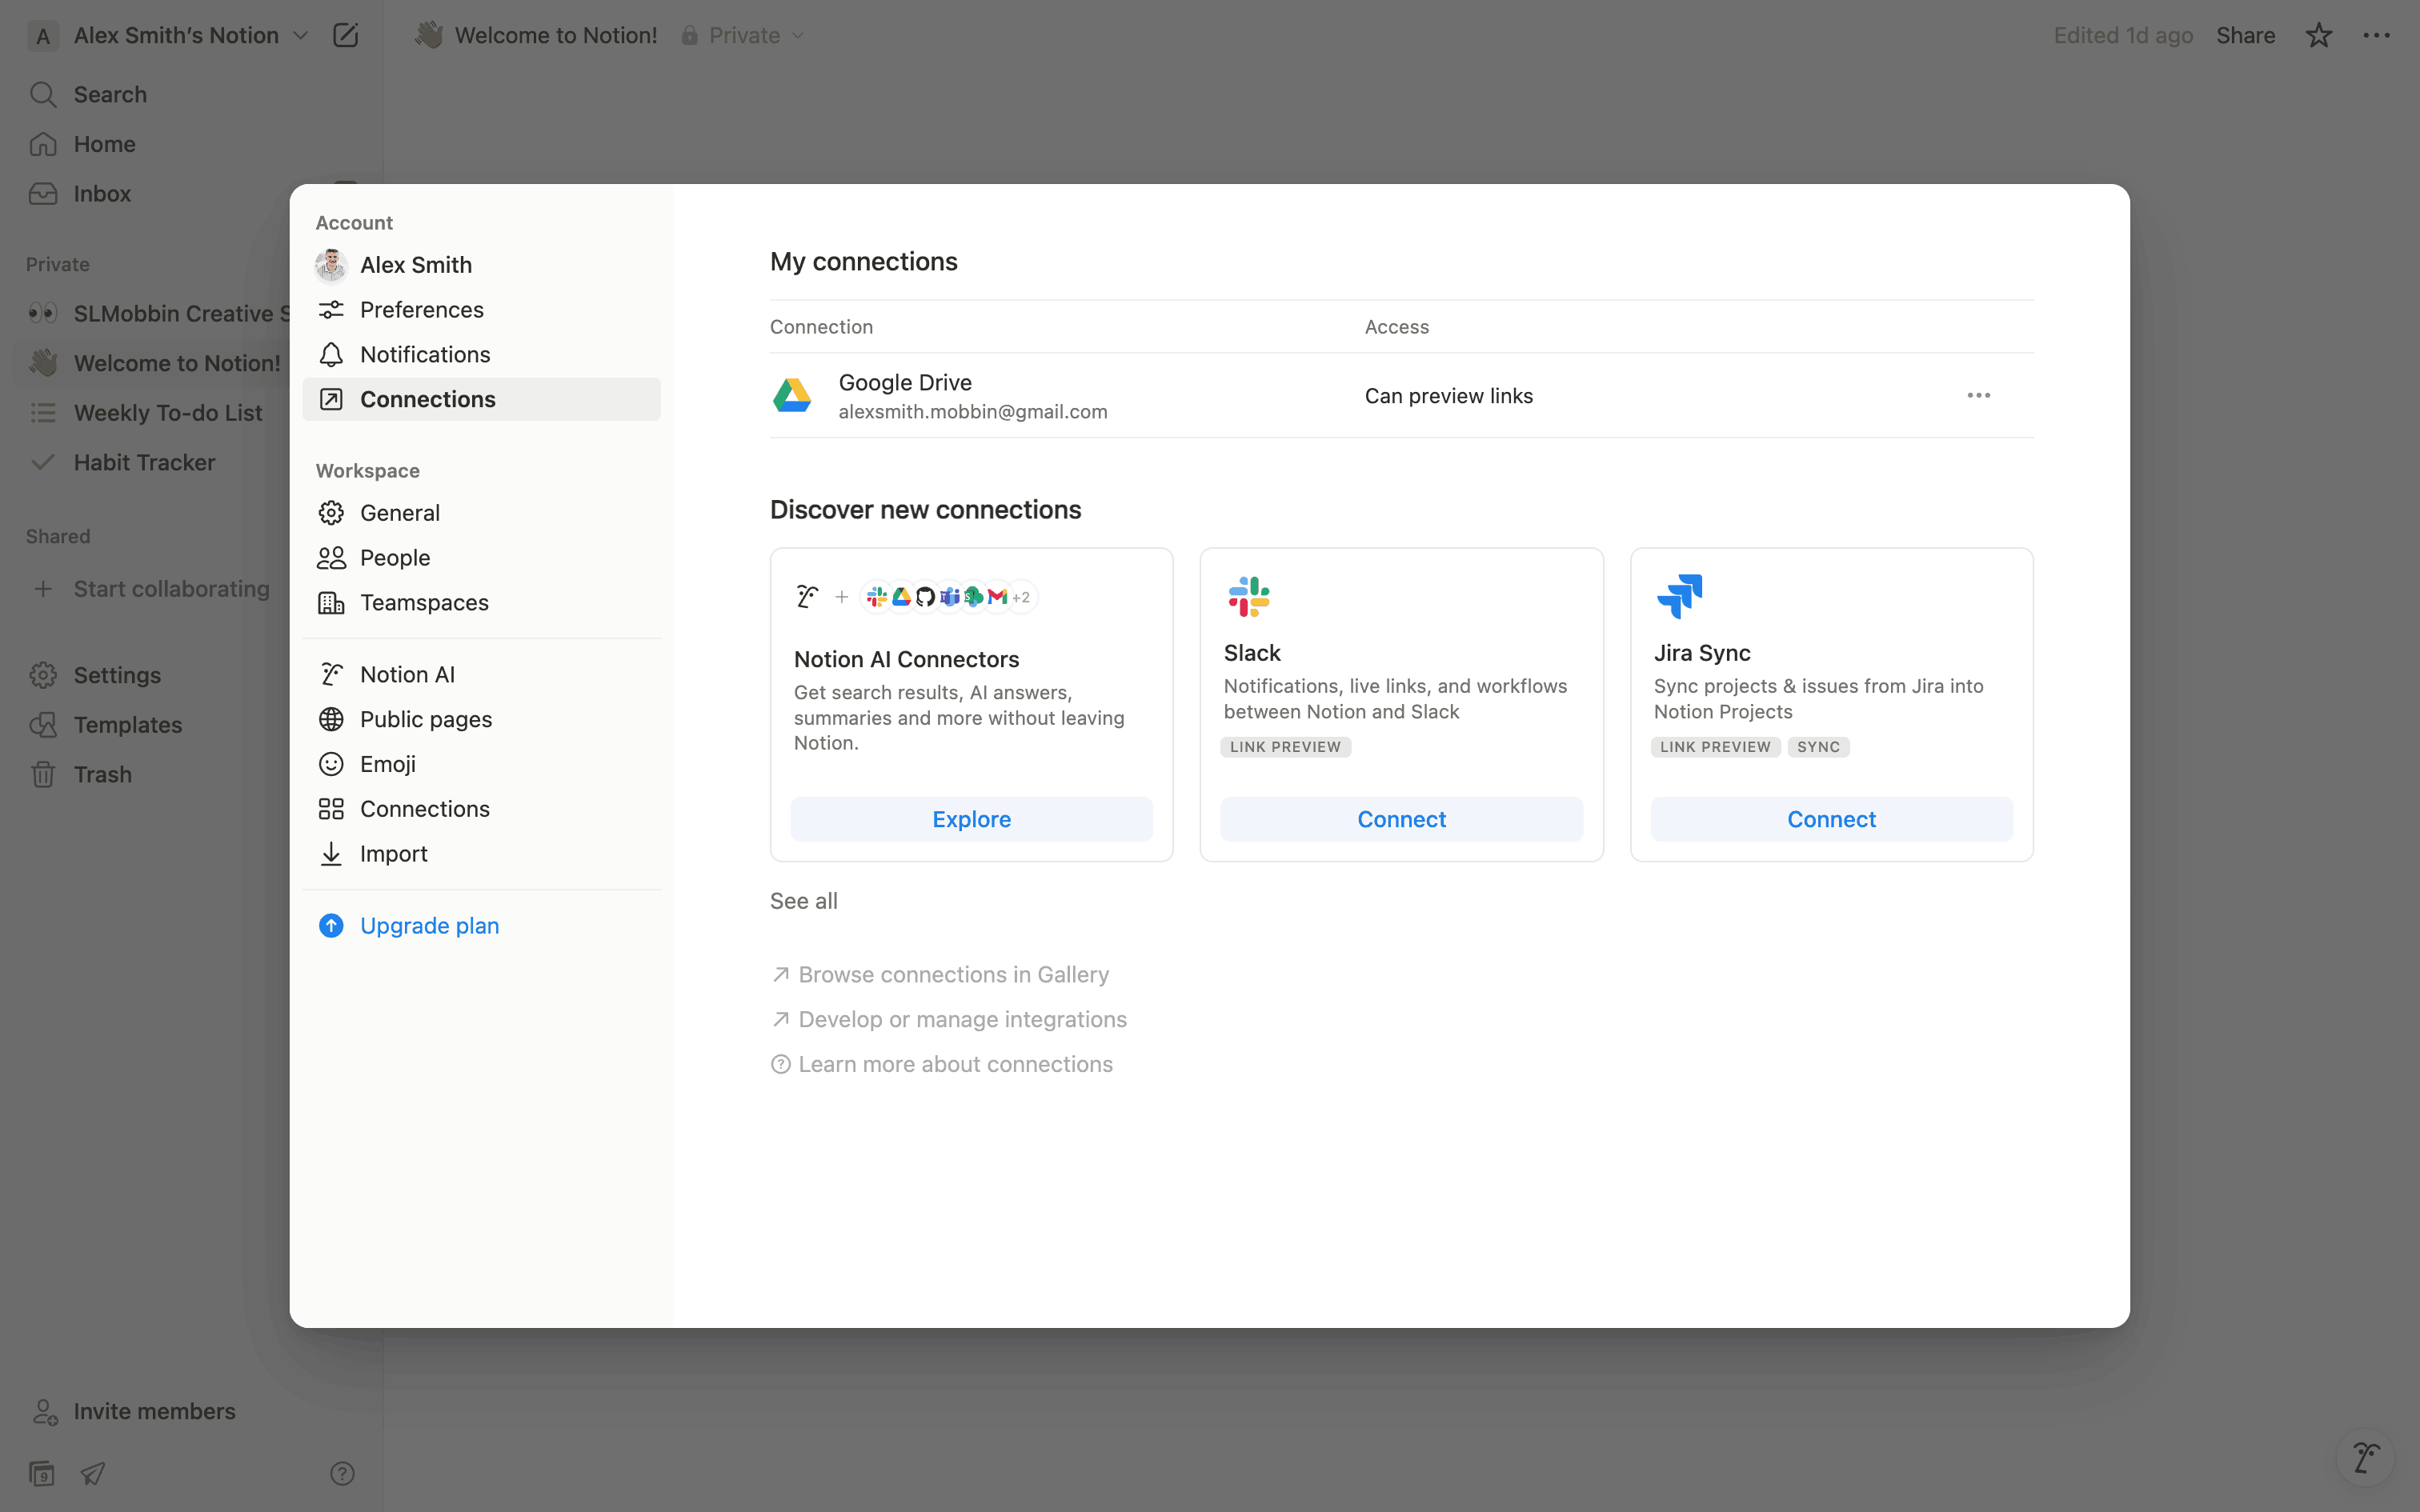2420x1512 pixels.
Task: Click the help question mark icon
Action: point(342,1473)
